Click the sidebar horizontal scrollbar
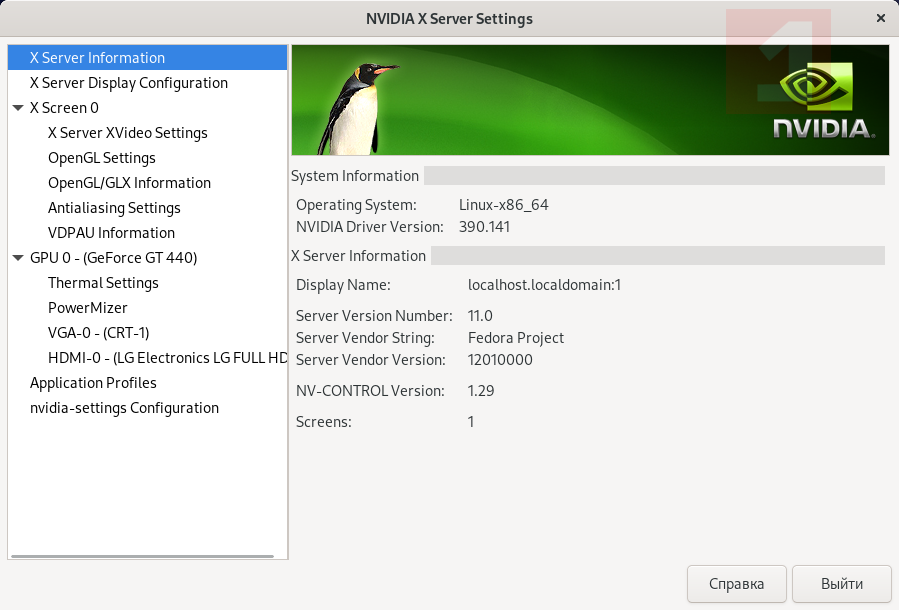The height and width of the screenshot is (610, 899). tap(142, 556)
